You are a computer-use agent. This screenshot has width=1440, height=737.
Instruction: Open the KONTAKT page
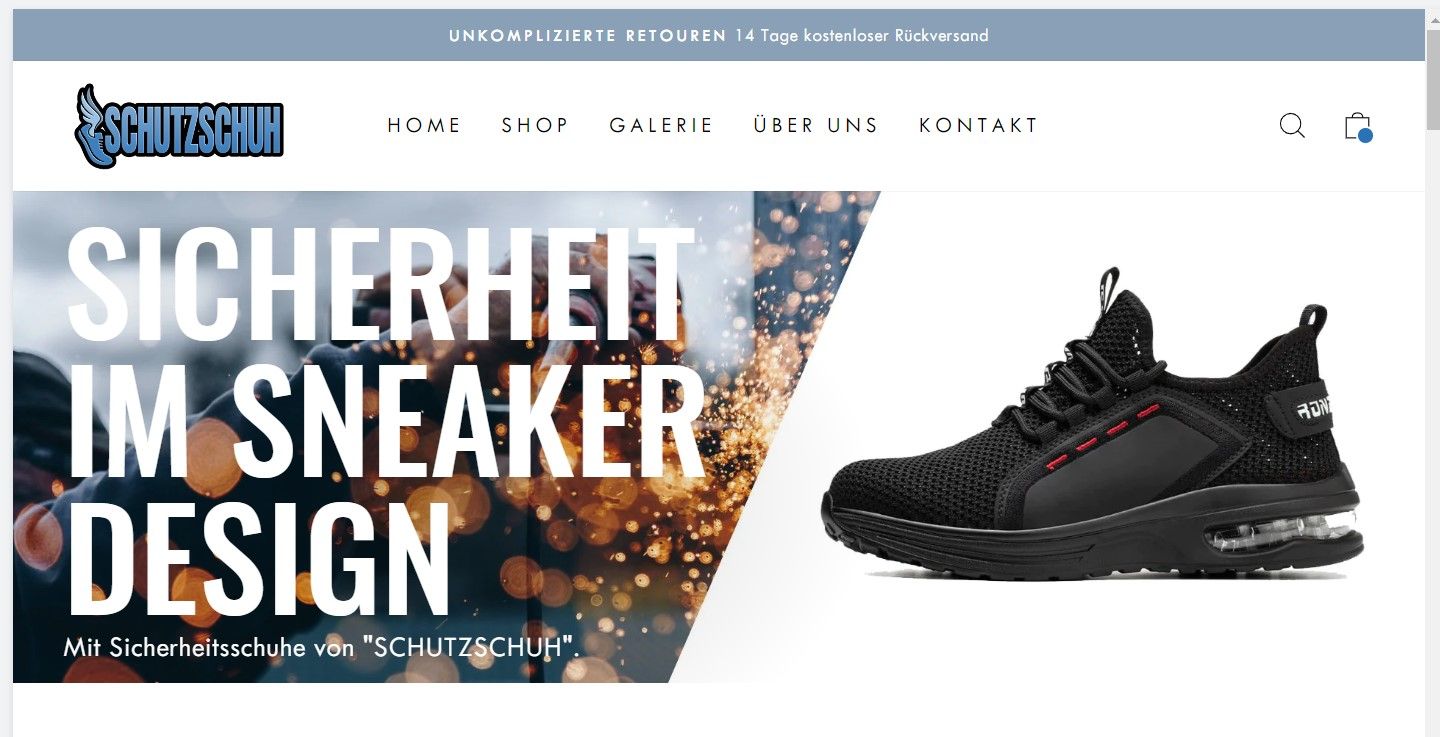(979, 125)
